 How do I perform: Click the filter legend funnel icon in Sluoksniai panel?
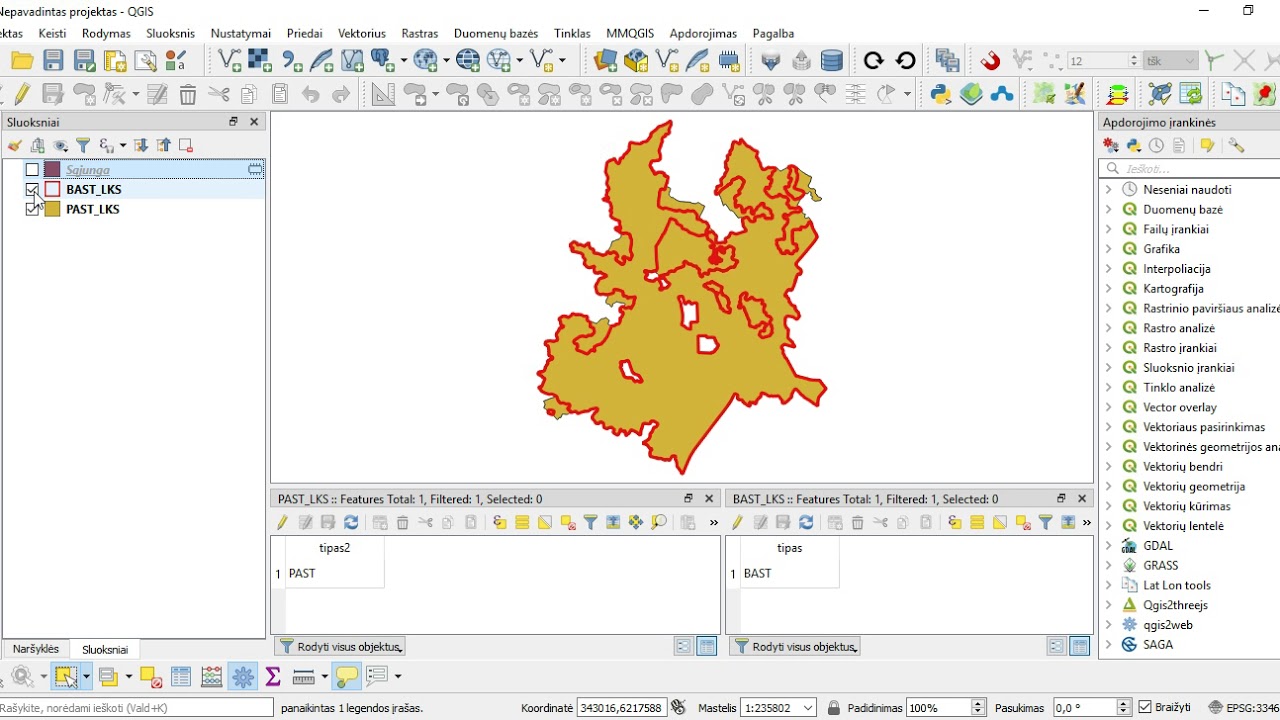[83, 145]
